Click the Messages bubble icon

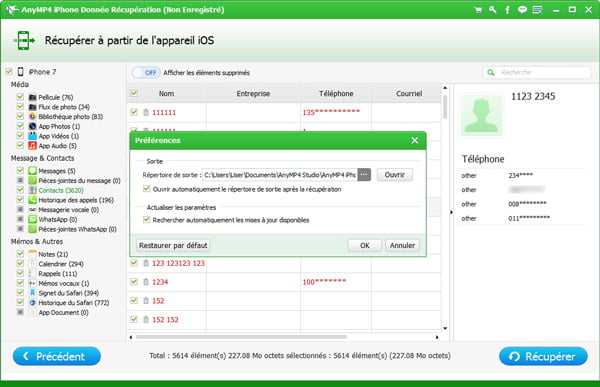pos(33,171)
